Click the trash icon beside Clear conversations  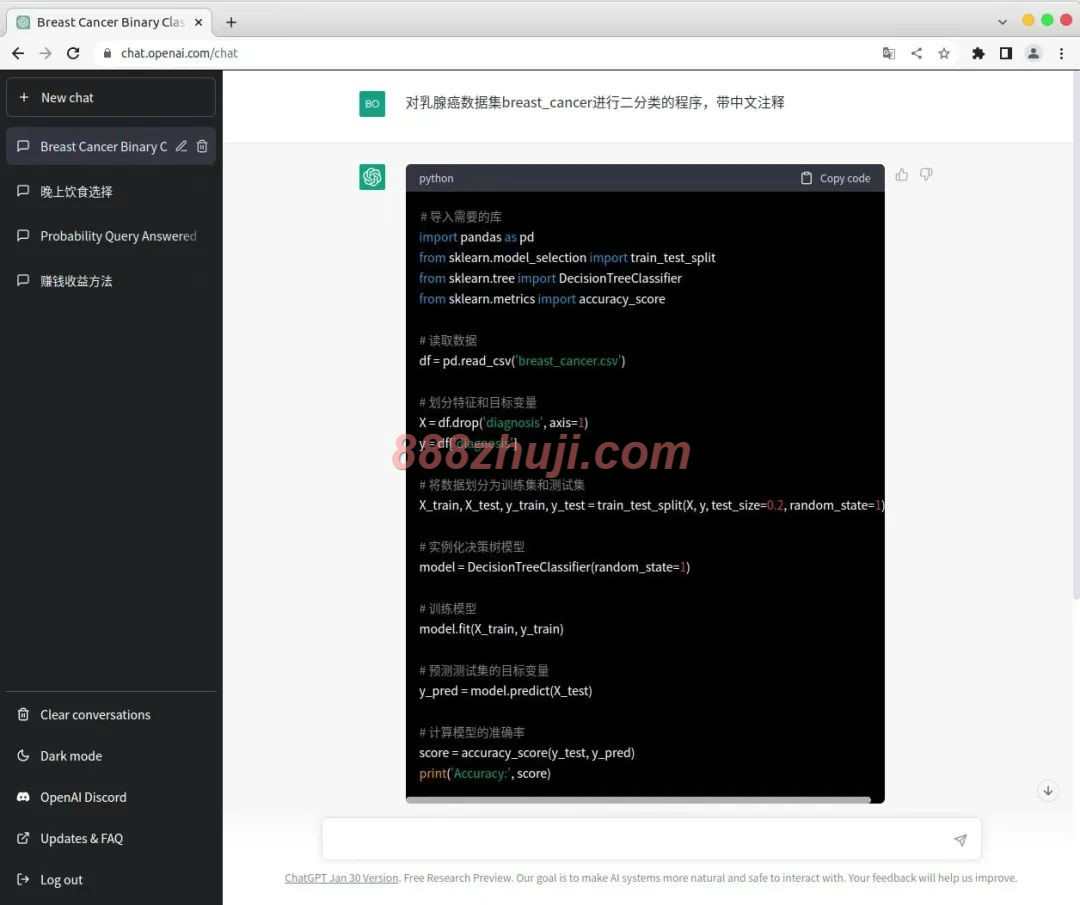(23, 714)
